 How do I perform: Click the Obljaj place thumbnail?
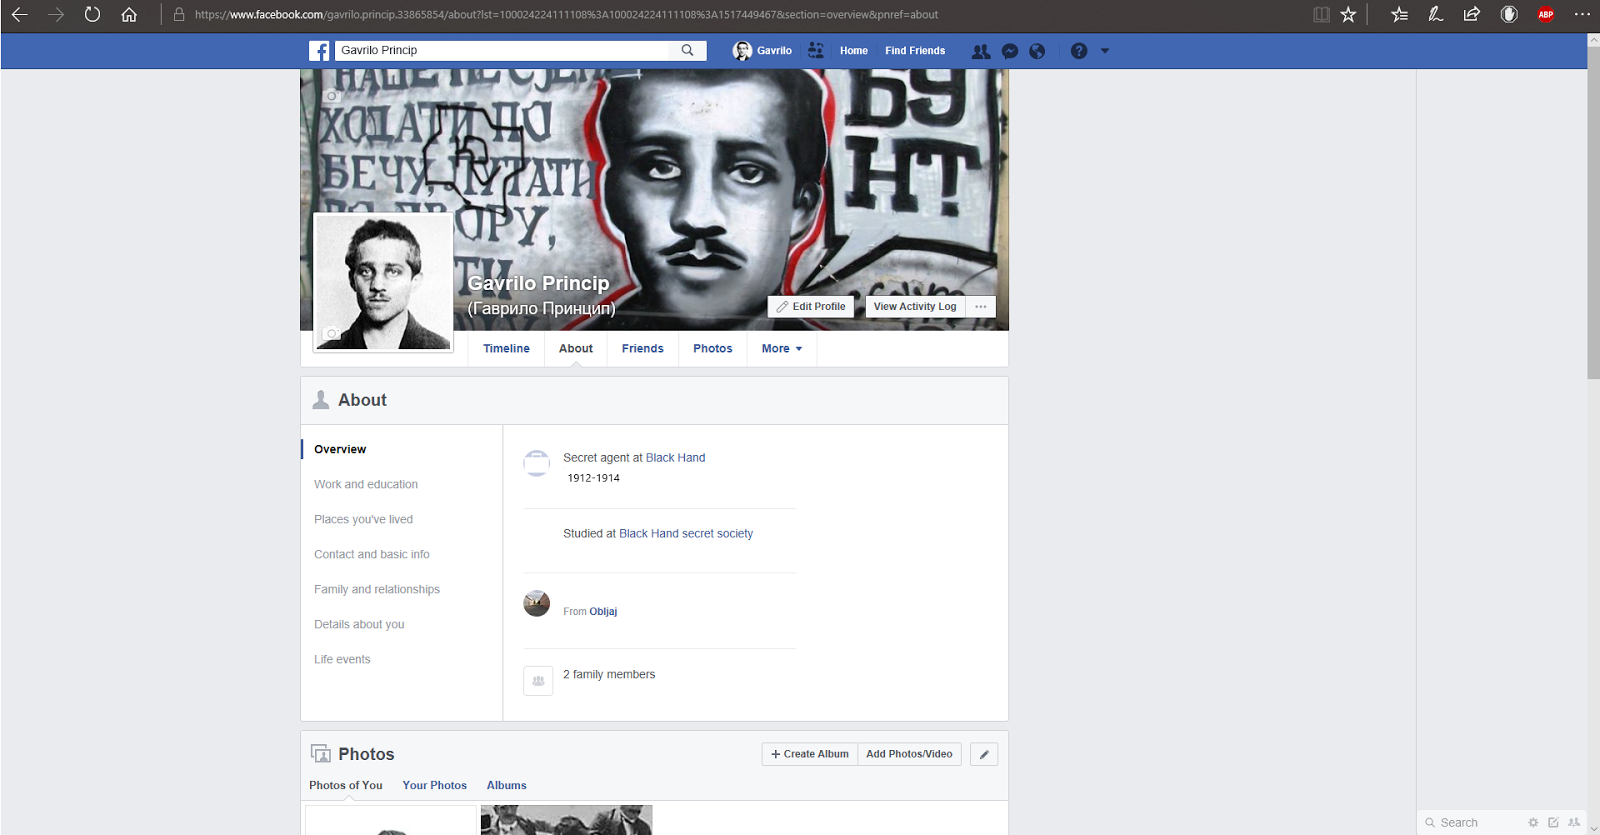click(537, 604)
